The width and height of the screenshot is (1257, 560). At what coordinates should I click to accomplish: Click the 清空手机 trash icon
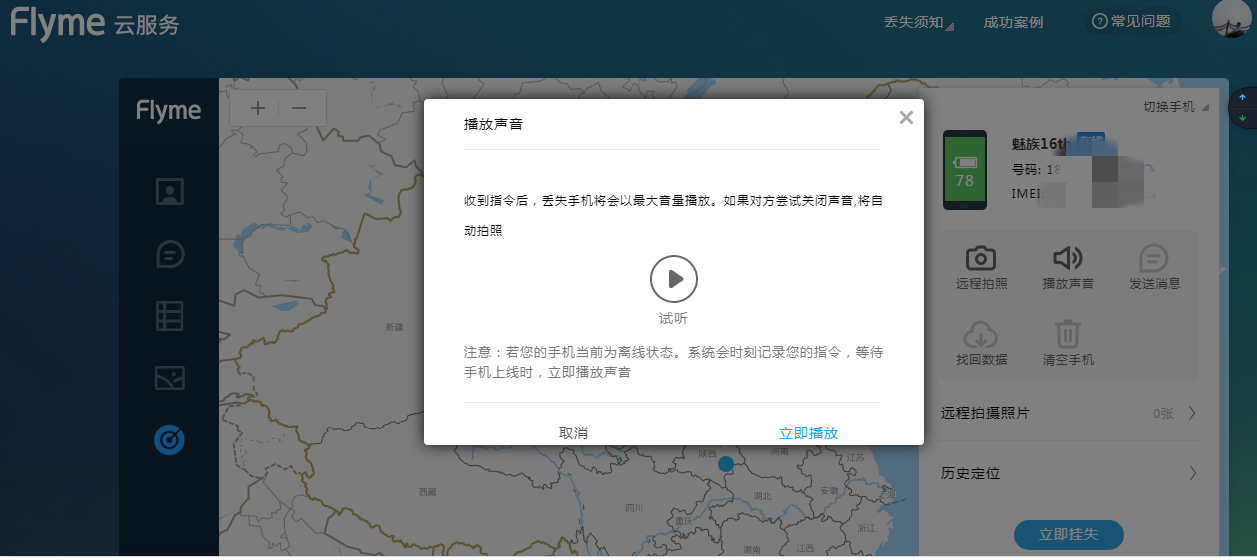[1068, 334]
